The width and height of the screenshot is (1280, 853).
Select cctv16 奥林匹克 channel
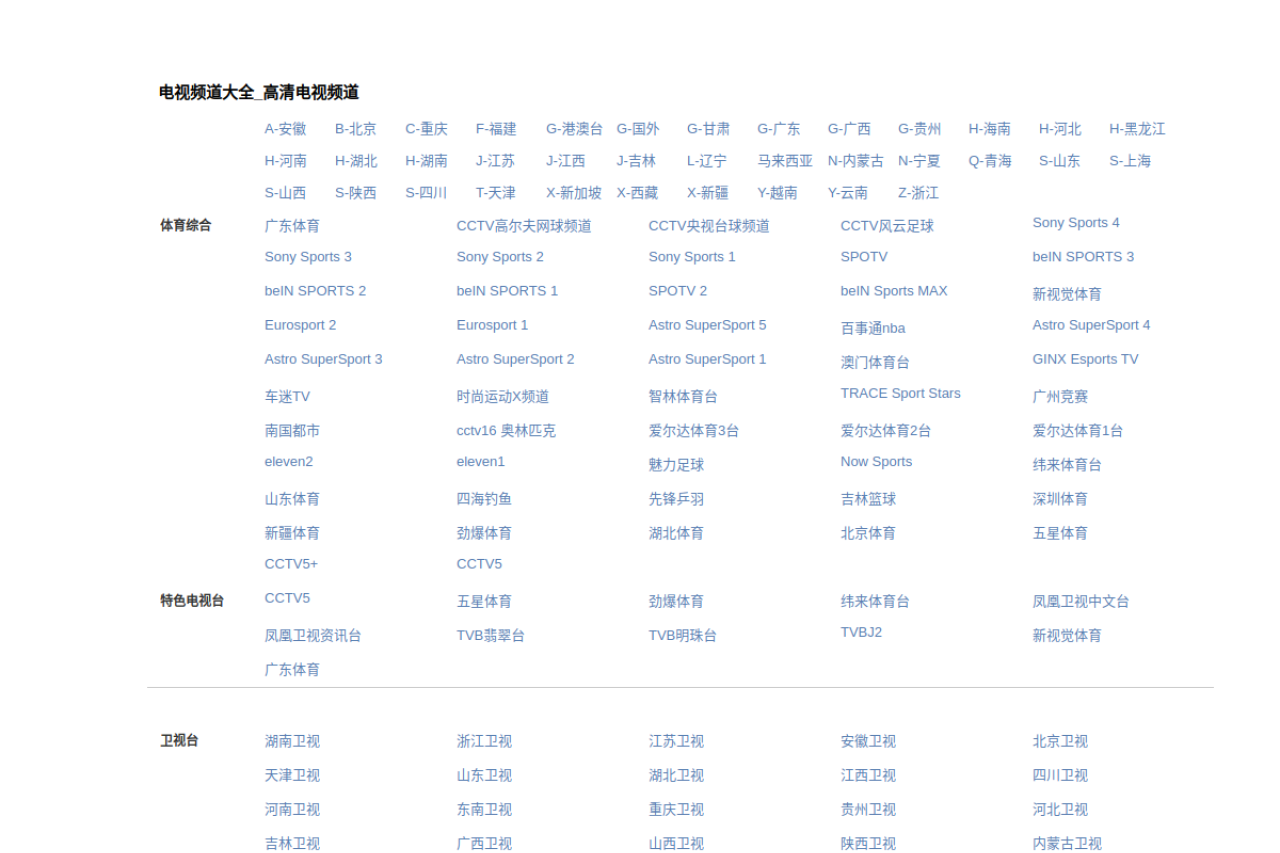[x=506, y=431]
